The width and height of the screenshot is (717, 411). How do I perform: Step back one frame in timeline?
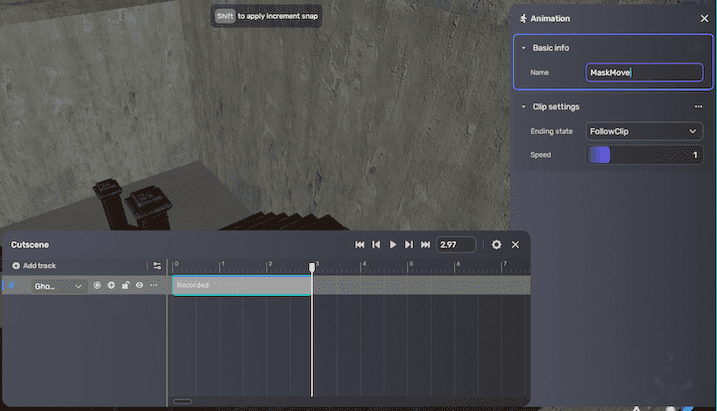point(376,245)
